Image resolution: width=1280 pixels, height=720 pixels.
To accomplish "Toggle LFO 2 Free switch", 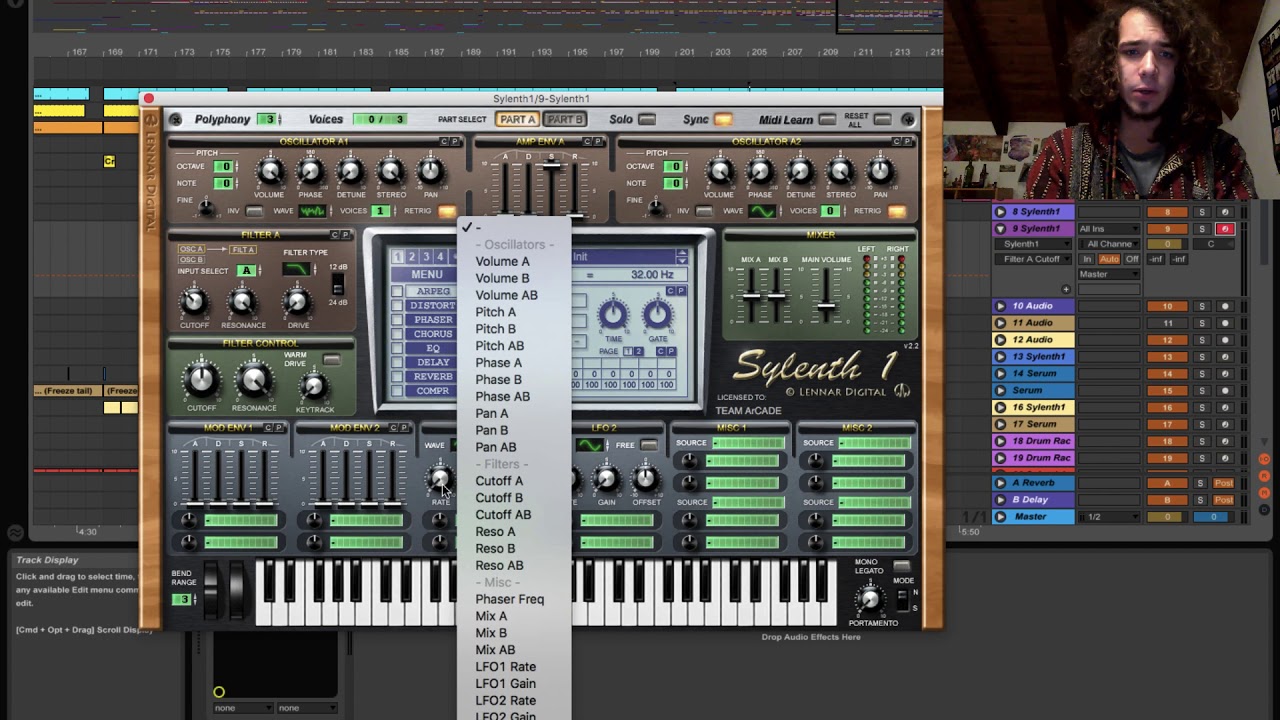I will click(649, 445).
